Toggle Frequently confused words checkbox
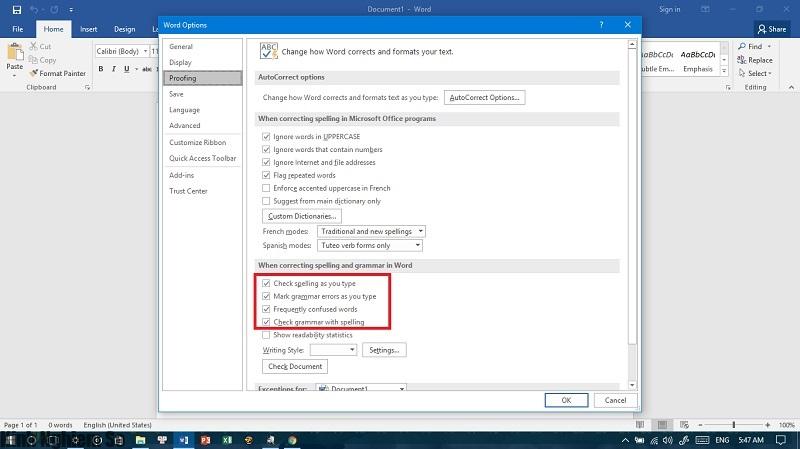Image resolution: width=800 pixels, height=449 pixels. click(266, 309)
